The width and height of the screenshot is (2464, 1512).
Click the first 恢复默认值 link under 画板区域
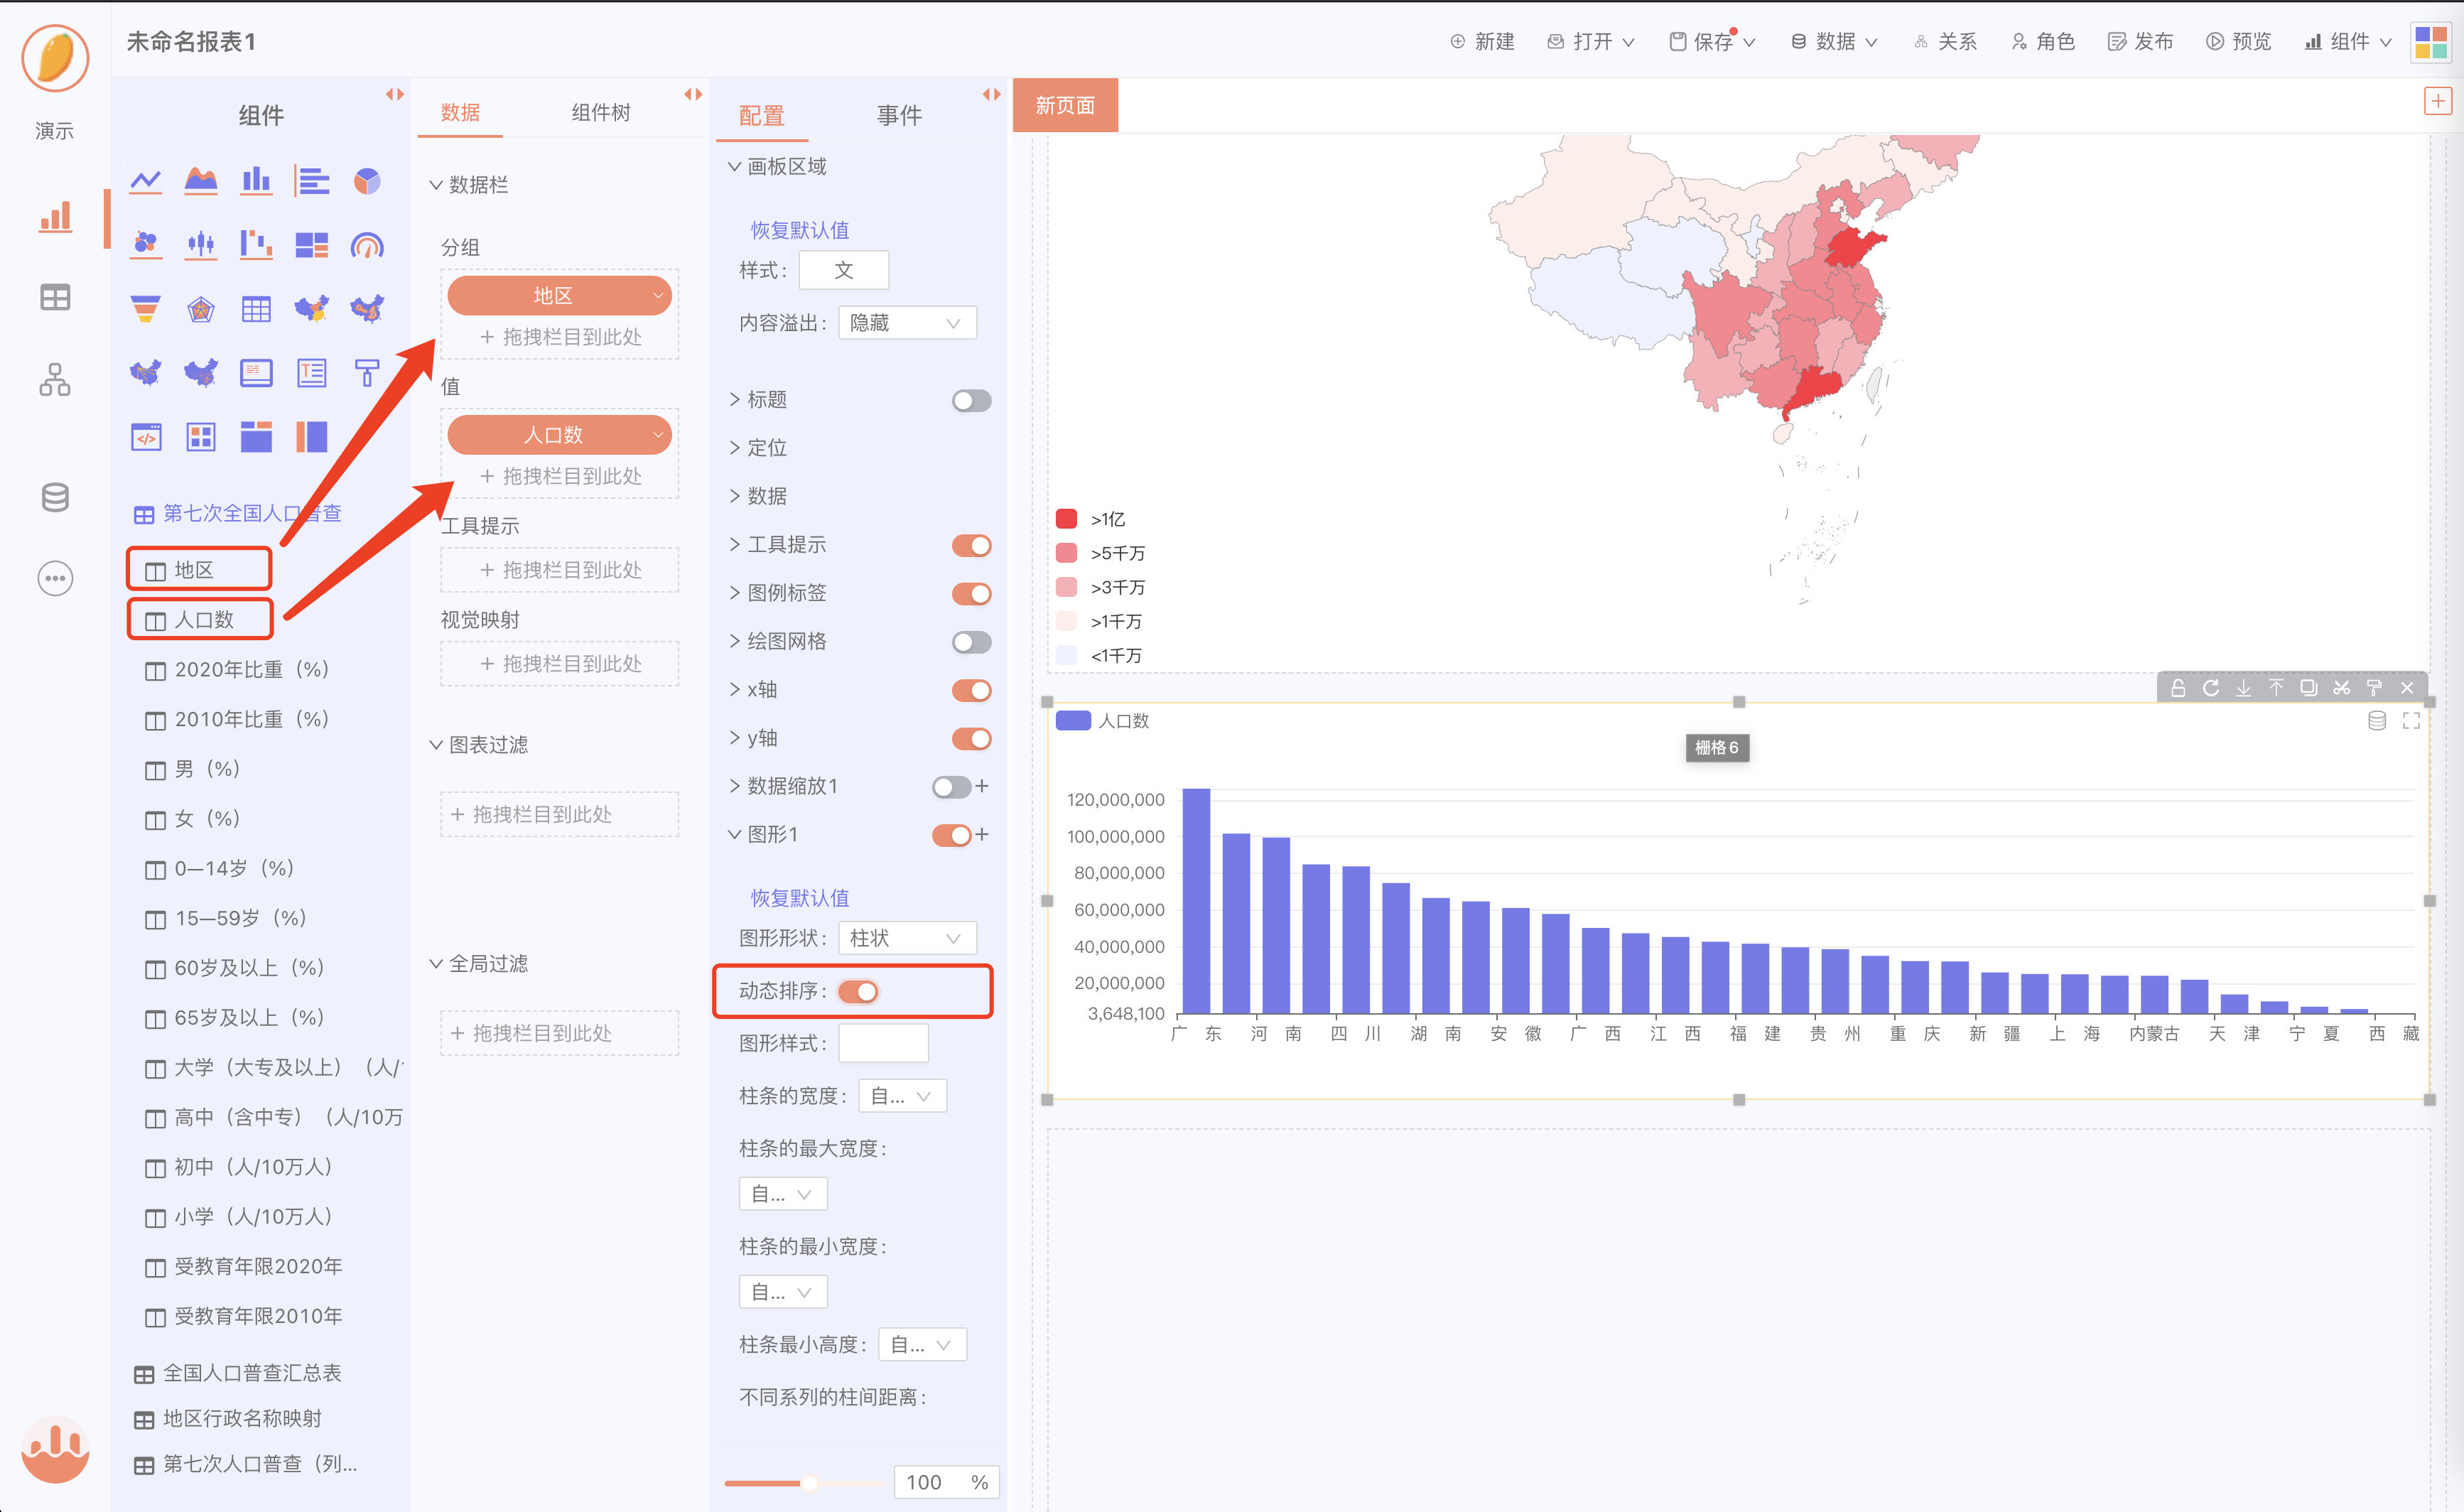800,230
